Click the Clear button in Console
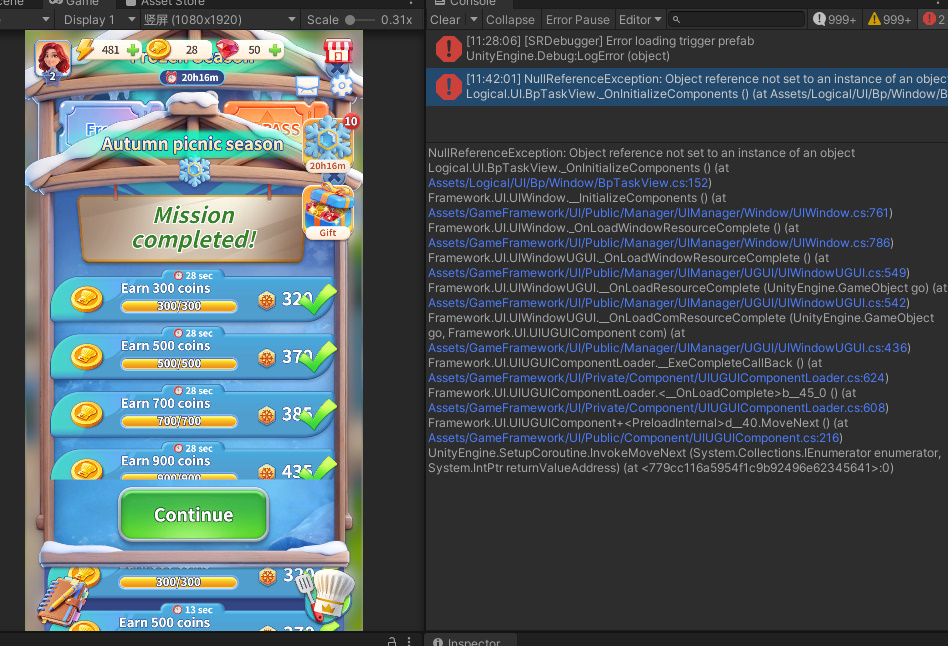Image resolution: width=948 pixels, height=646 pixels. (445, 20)
